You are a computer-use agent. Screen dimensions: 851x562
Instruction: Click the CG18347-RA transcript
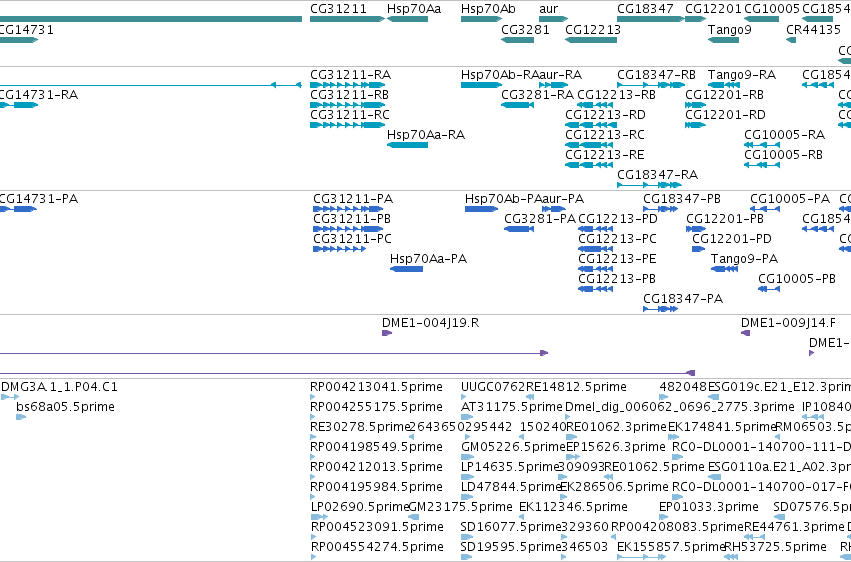650,185
